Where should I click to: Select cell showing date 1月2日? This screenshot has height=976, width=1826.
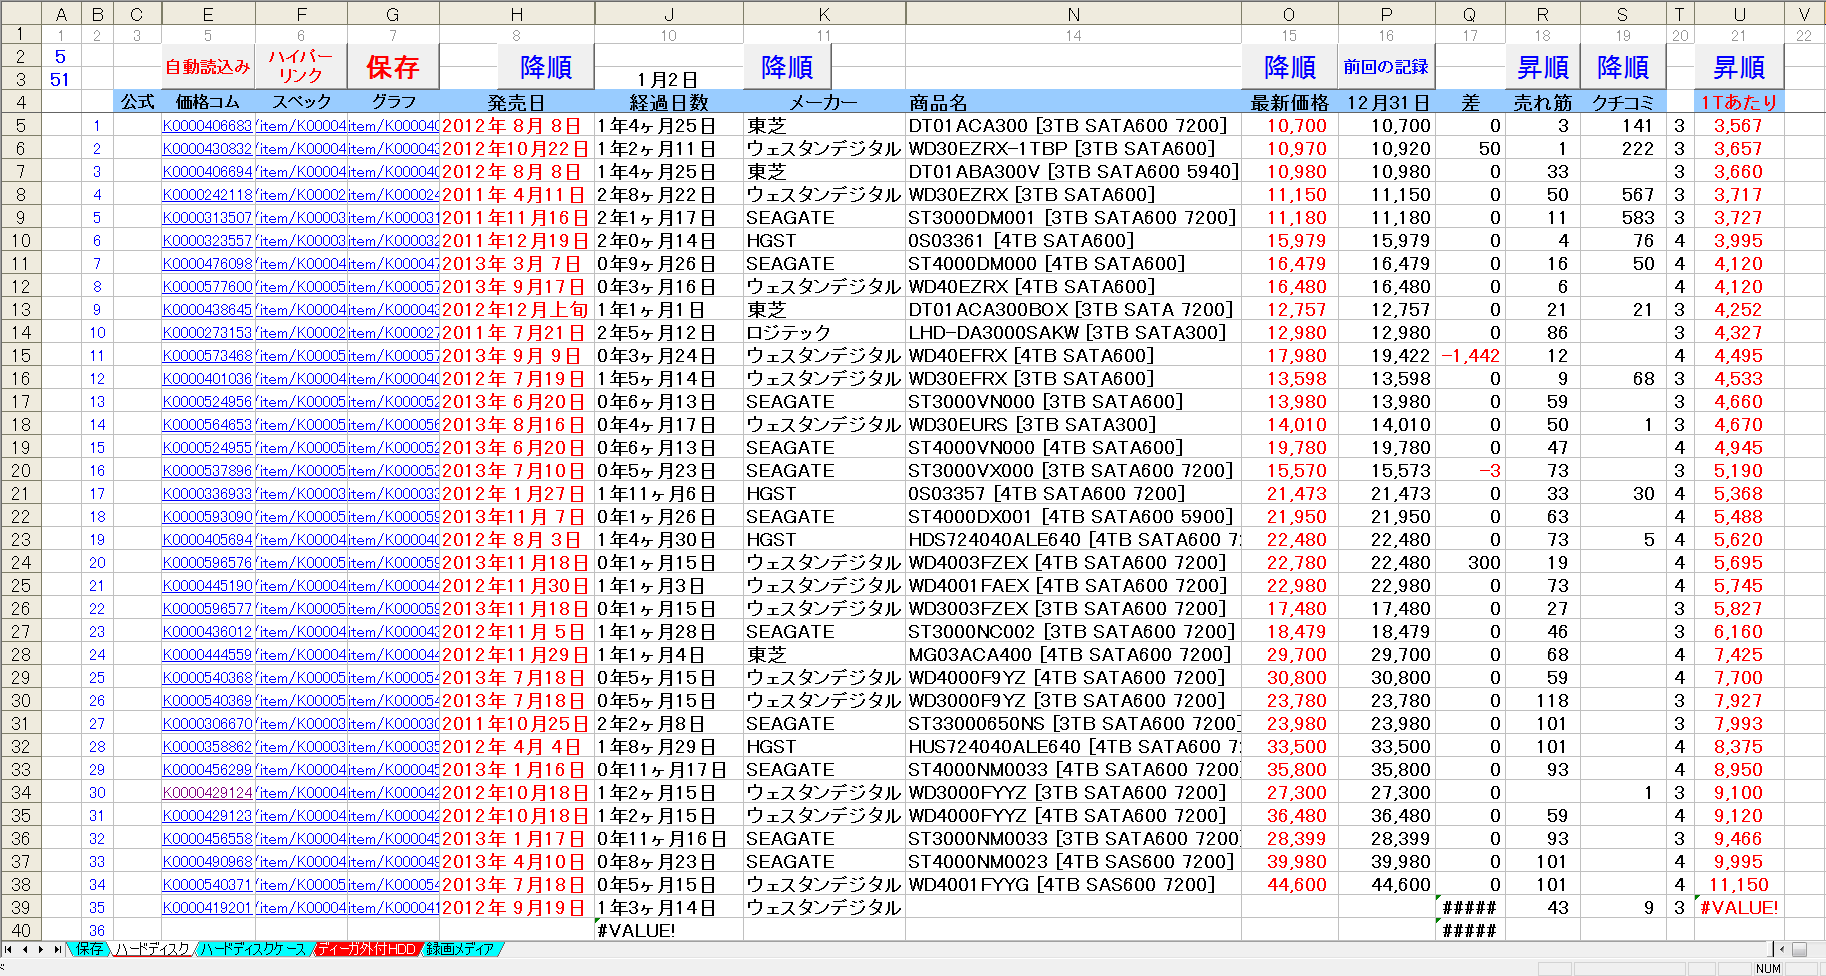pyautogui.click(x=669, y=79)
